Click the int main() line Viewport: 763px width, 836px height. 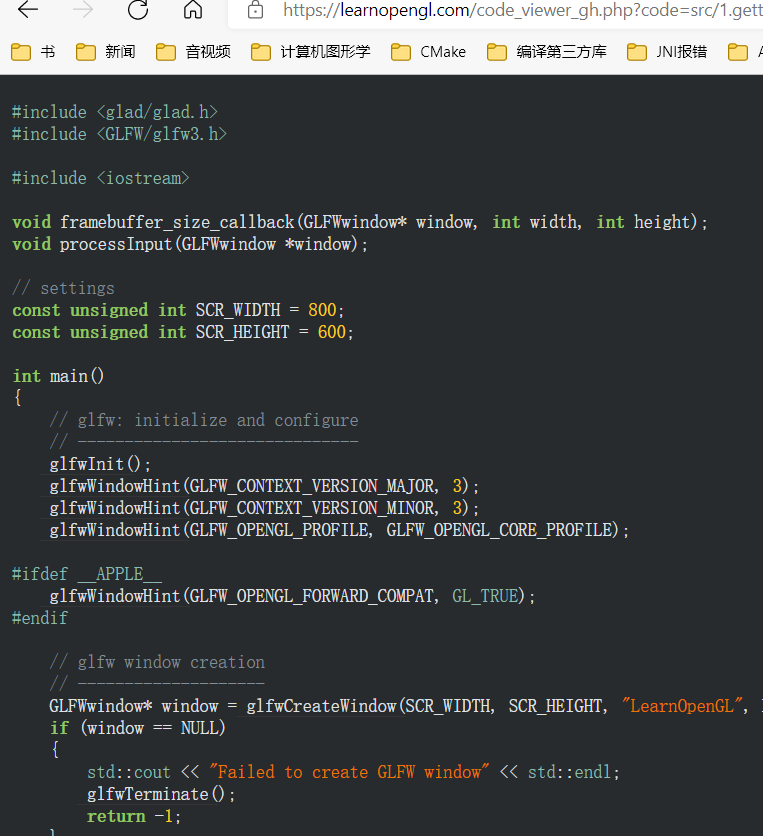click(59, 376)
